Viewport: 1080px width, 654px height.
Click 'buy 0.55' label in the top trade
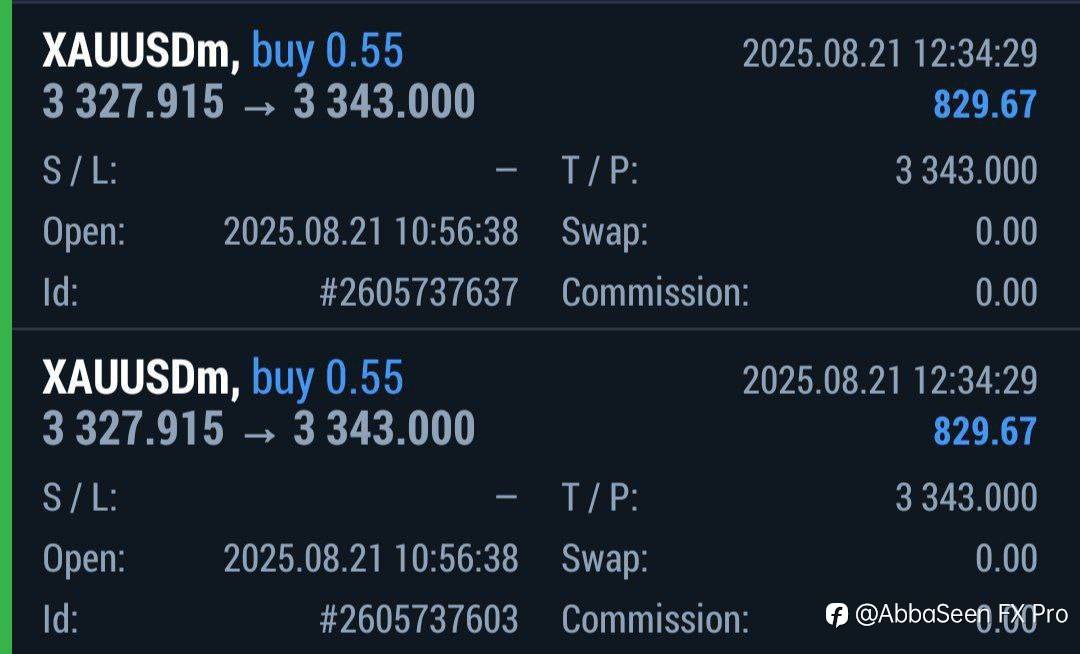327,51
